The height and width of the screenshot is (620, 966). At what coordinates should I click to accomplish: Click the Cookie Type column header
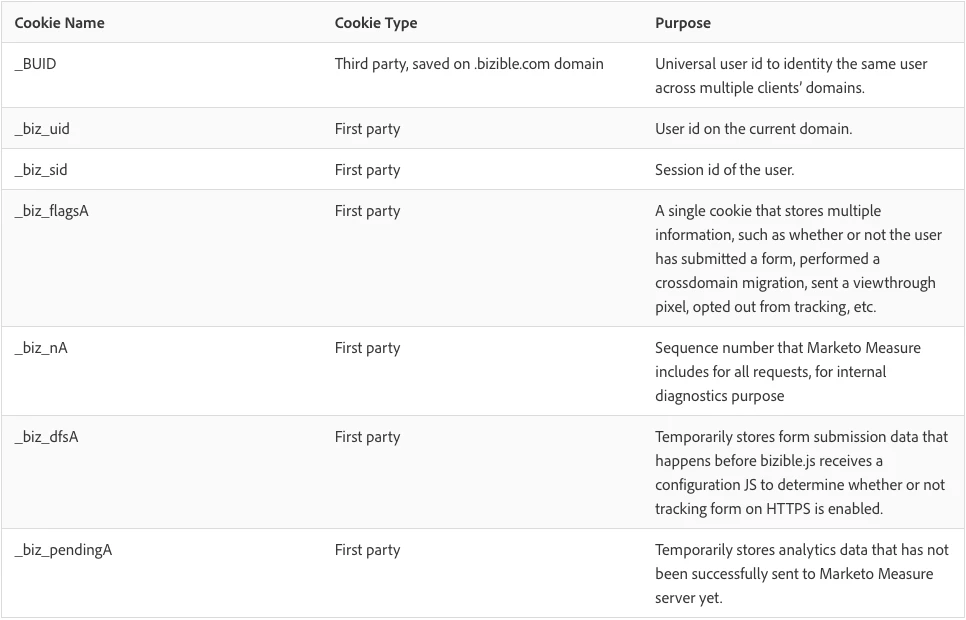376,23
